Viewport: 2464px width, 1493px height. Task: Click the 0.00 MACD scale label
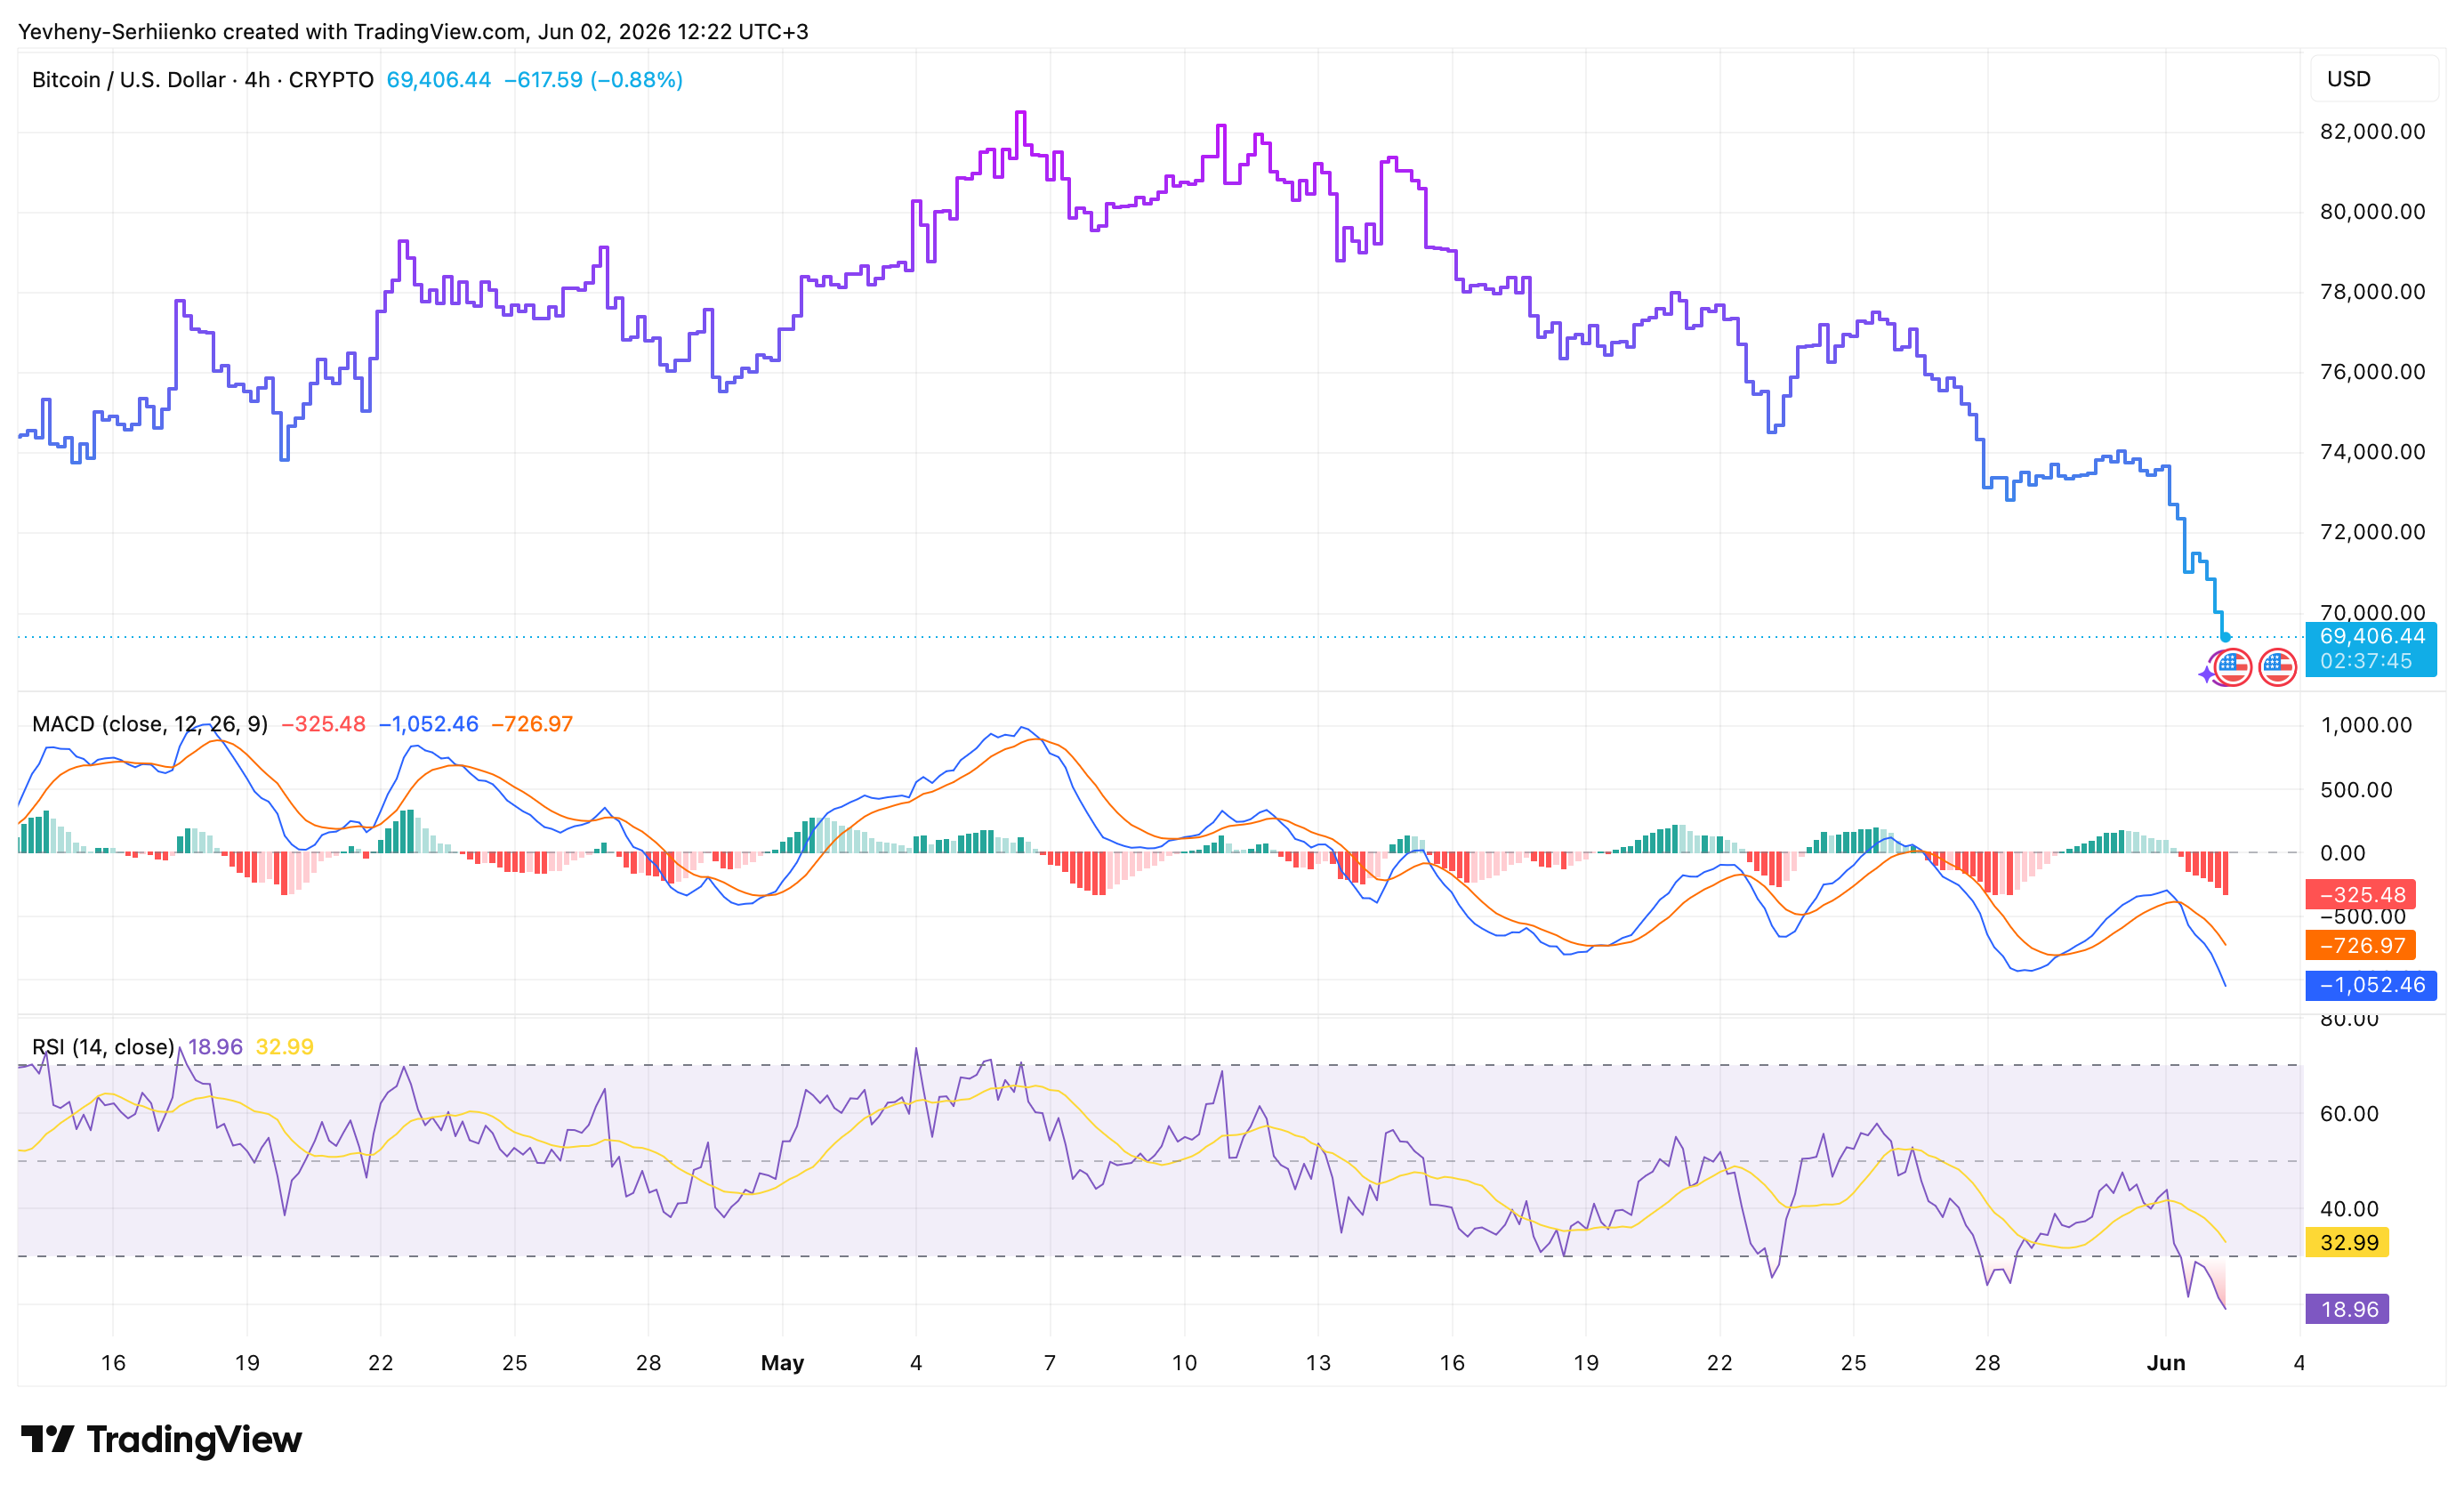tap(2343, 853)
